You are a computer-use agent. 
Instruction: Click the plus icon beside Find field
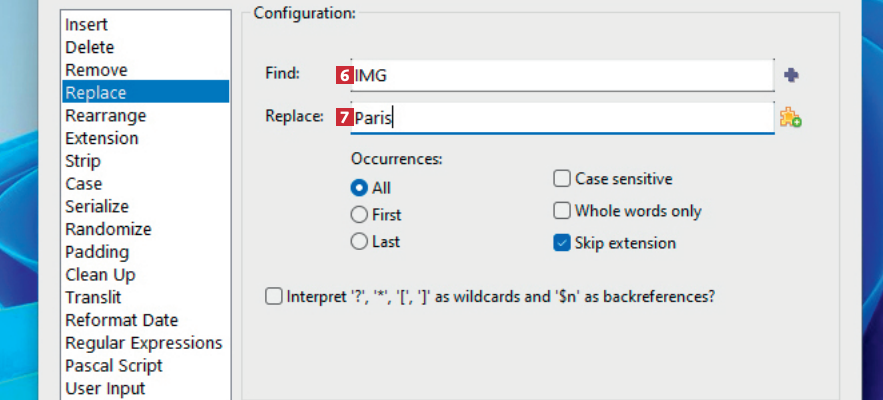792,75
